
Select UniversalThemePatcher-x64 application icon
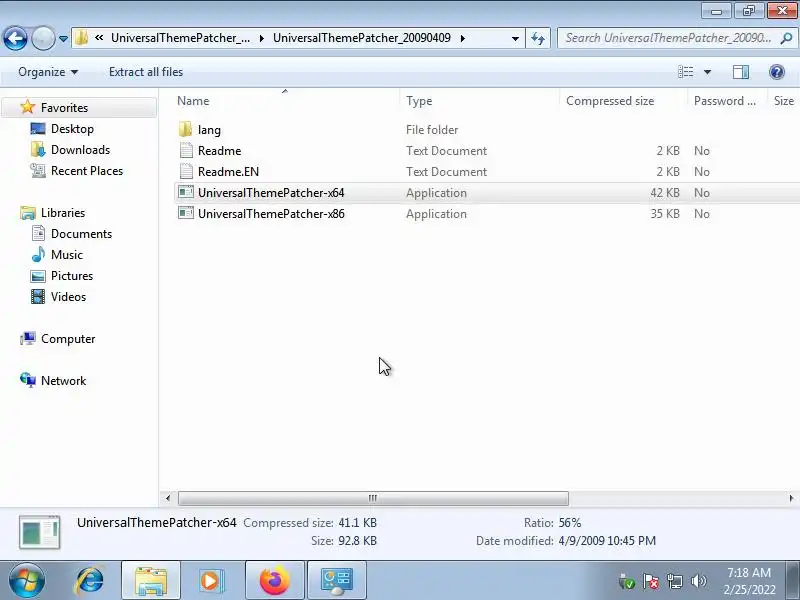pyautogui.click(x=186, y=192)
